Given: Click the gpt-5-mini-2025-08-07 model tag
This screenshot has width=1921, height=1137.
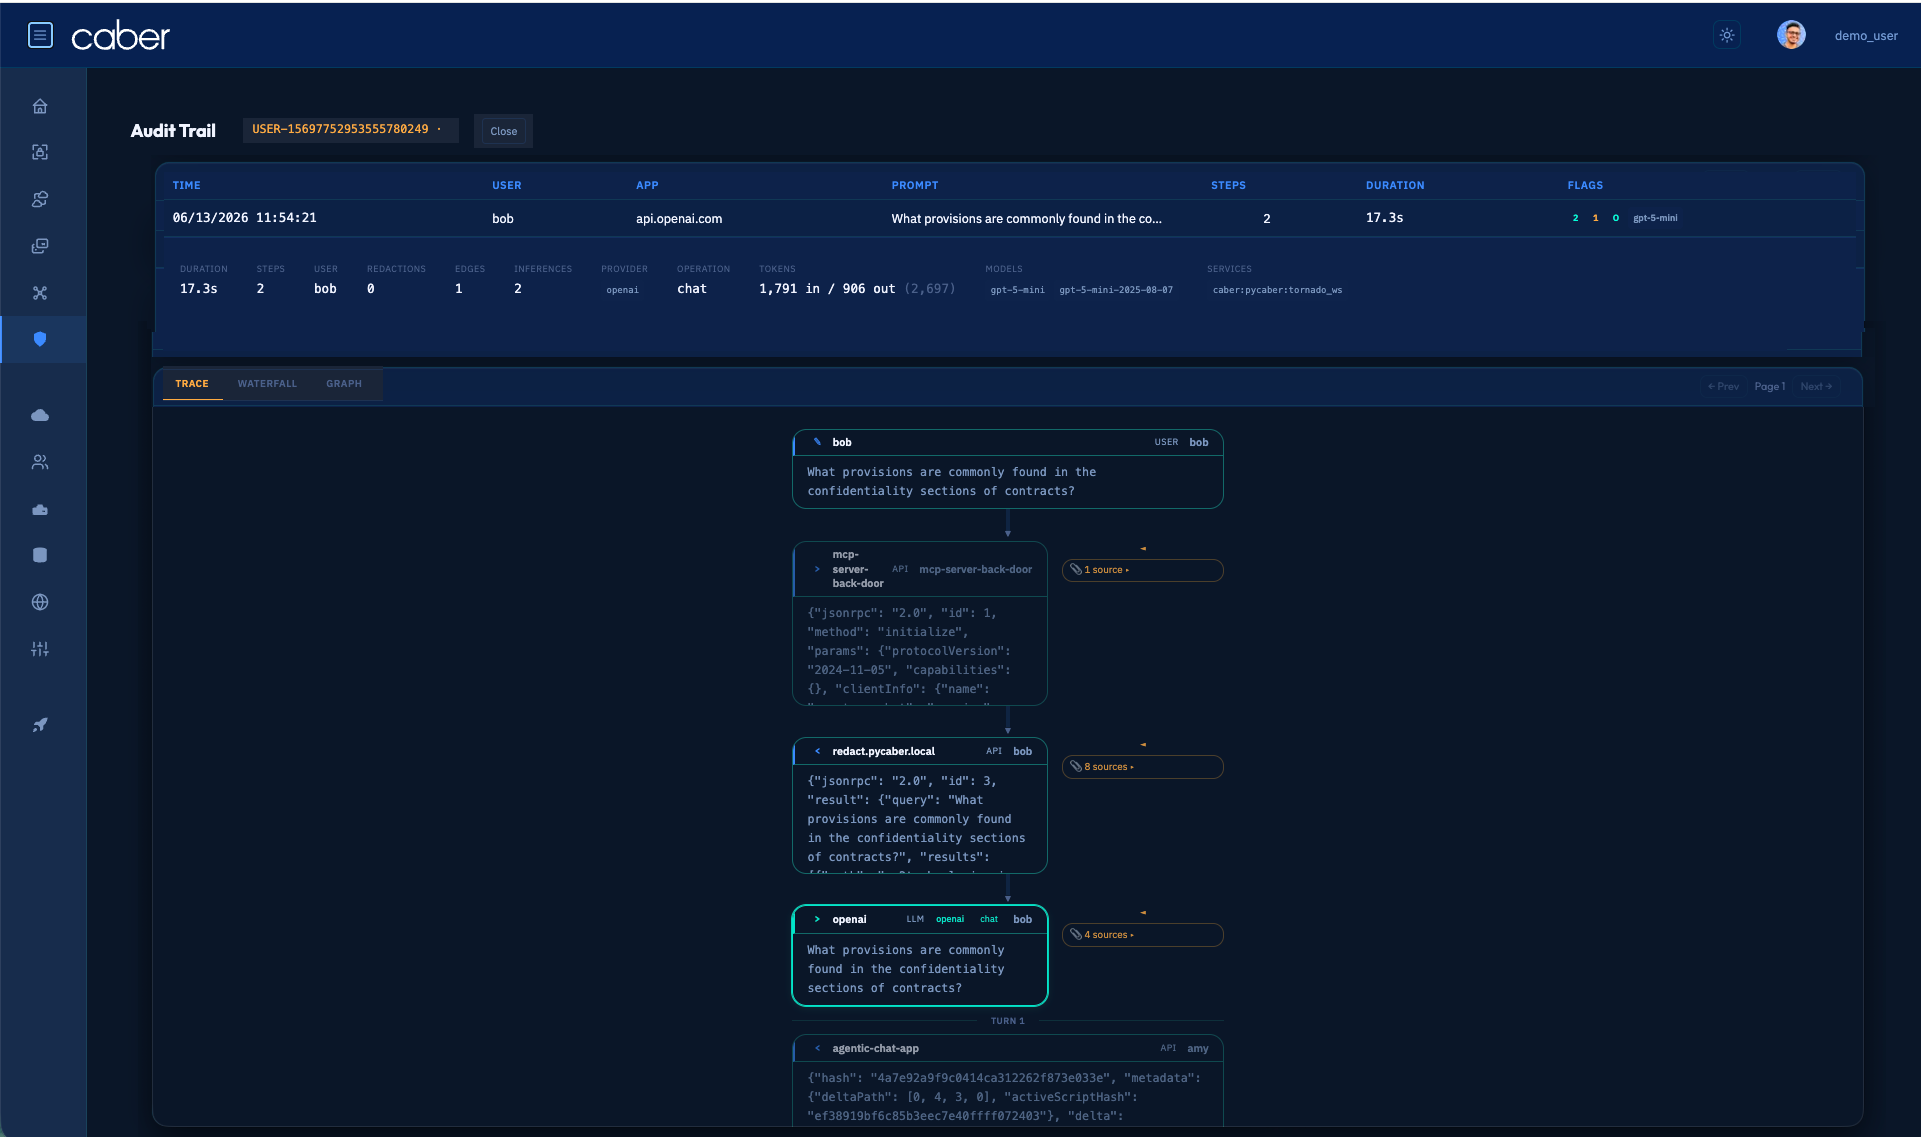Looking at the screenshot, I should pos(1116,290).
